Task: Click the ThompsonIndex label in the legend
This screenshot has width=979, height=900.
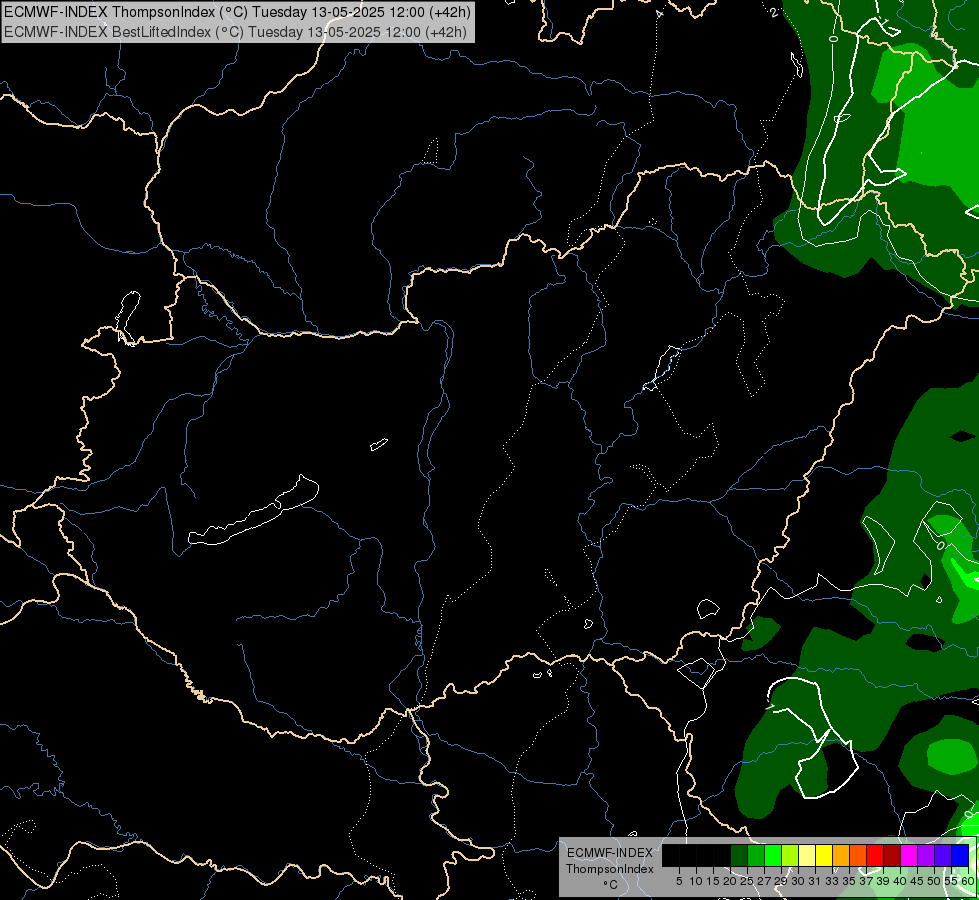Action: (x=610, y=869)
